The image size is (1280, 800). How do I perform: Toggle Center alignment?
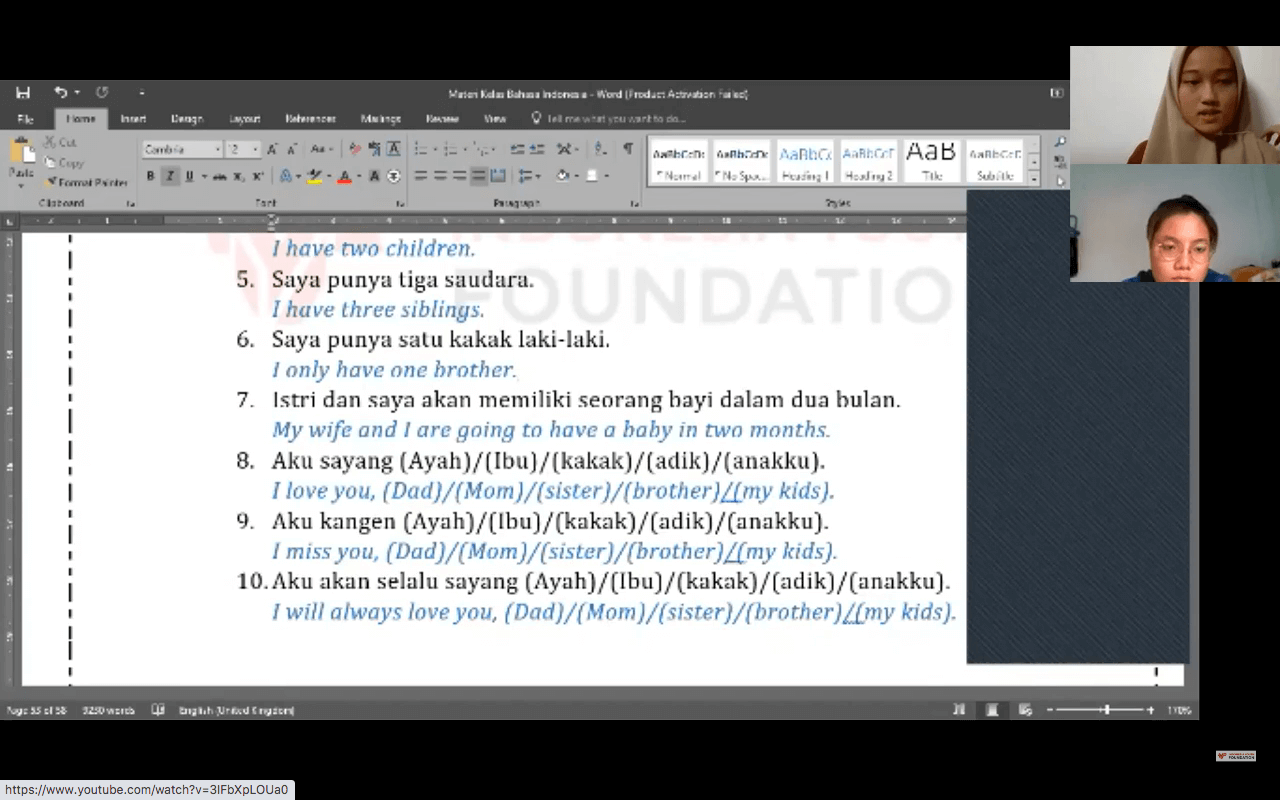coord(440,176)
